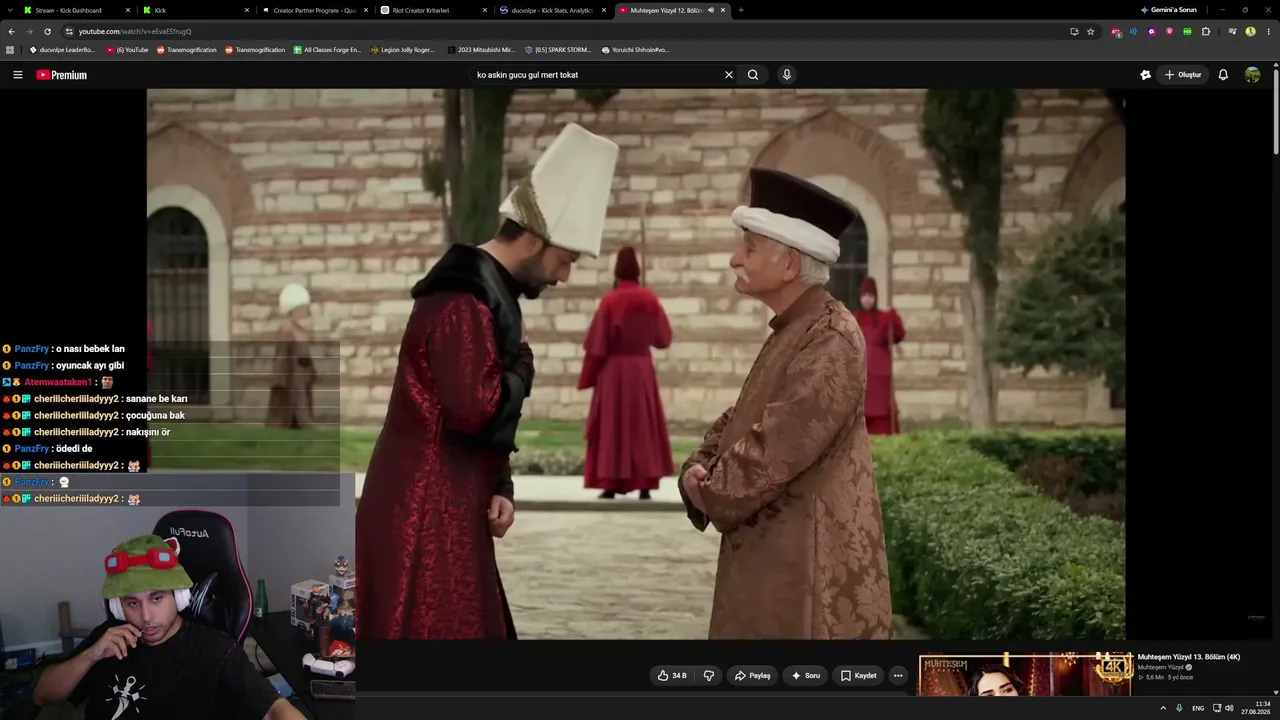This screenshot has height=720, width=1280.
Task: Go back in browser history
Action: coord(11,31)
